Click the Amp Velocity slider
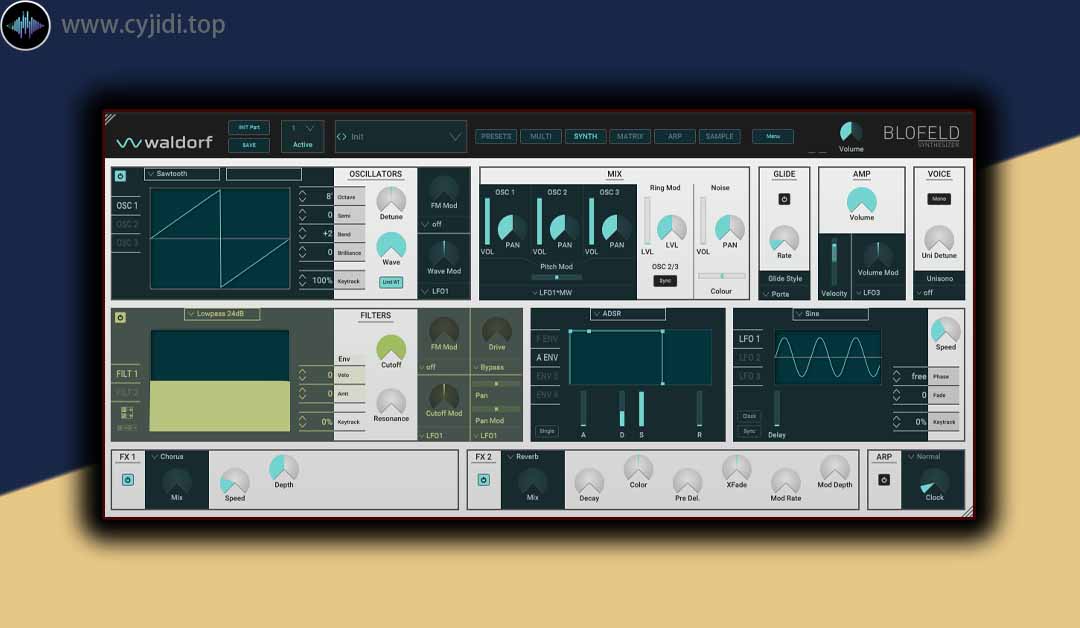 (834, 262)
